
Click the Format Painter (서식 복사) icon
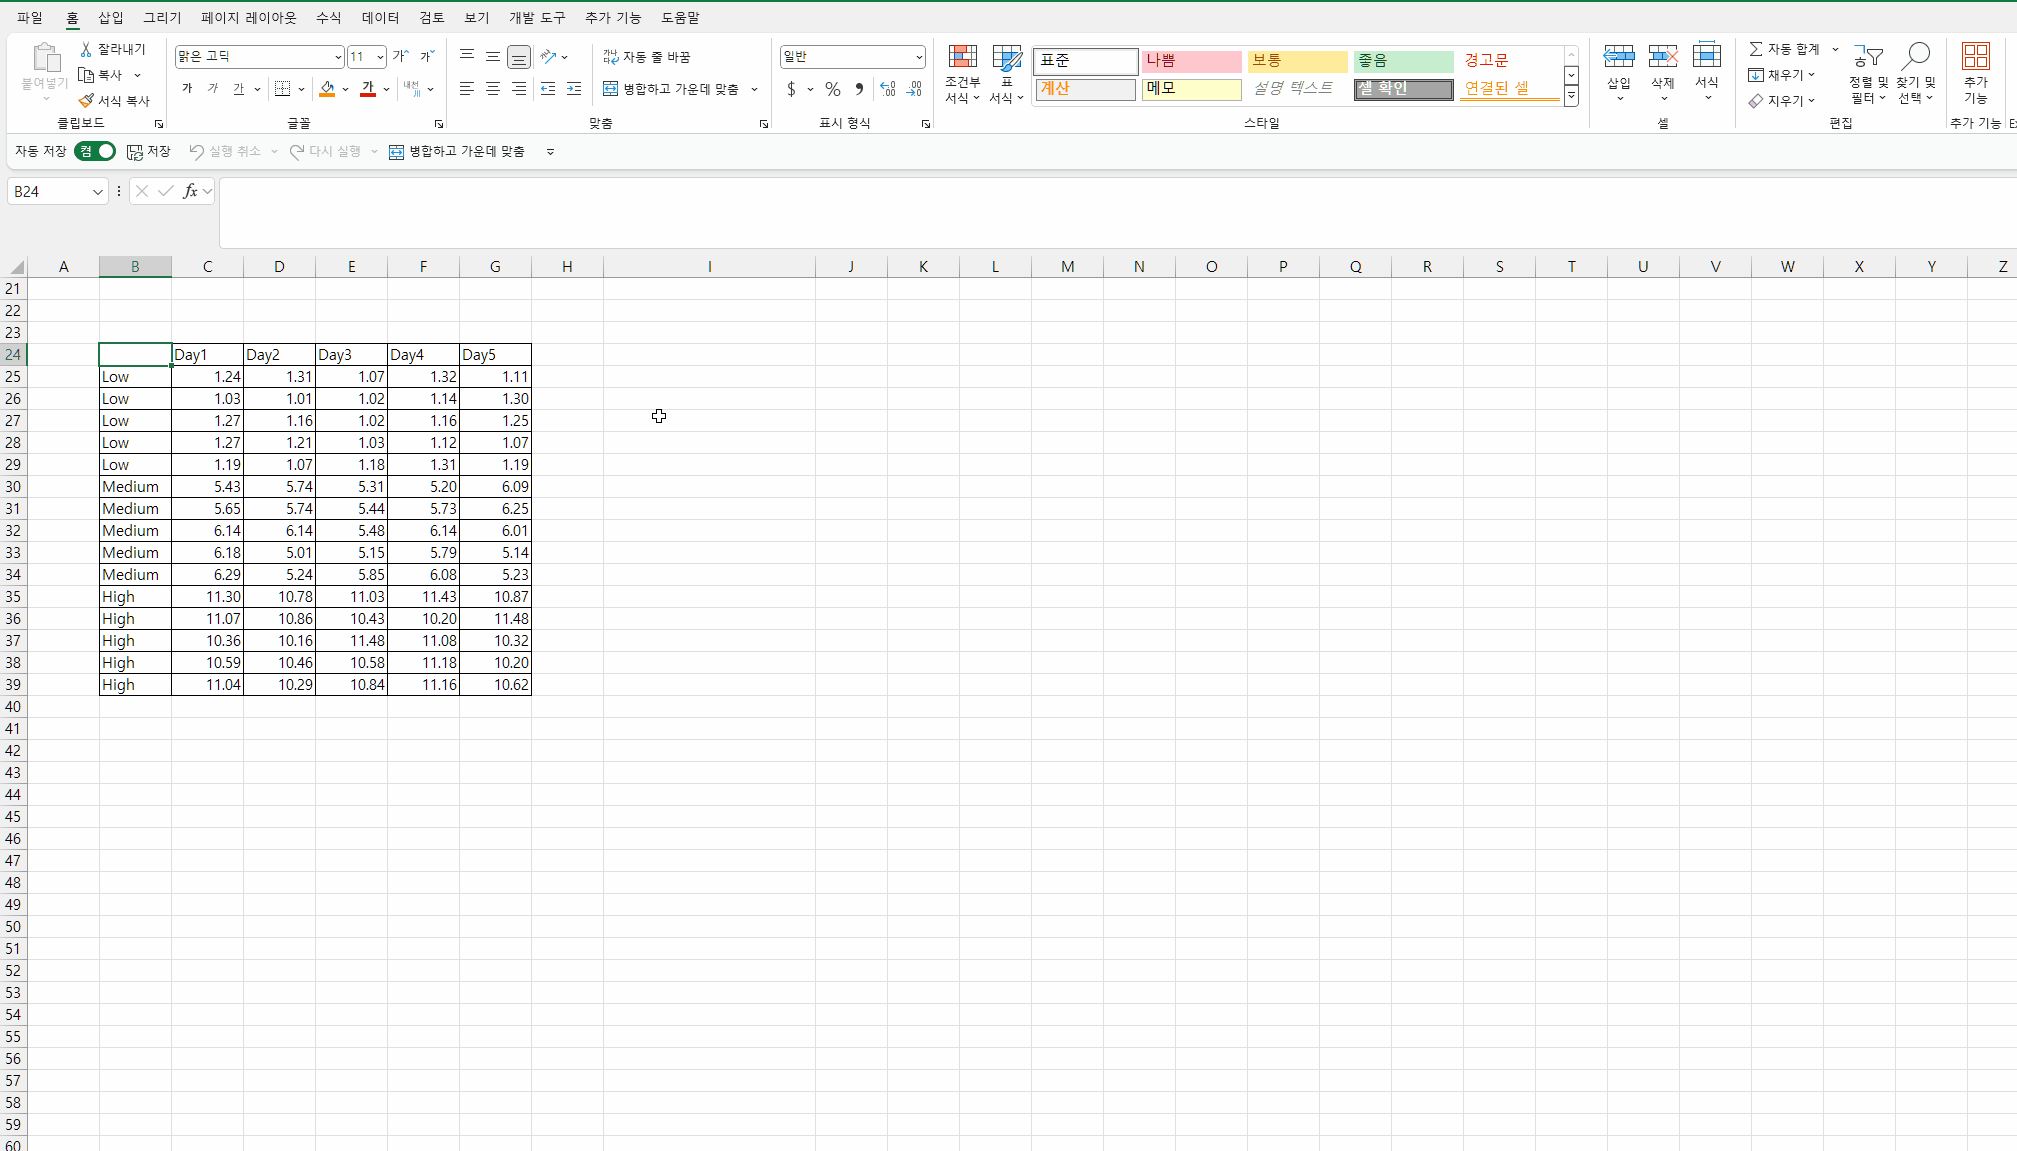click(x=87, y=101)
